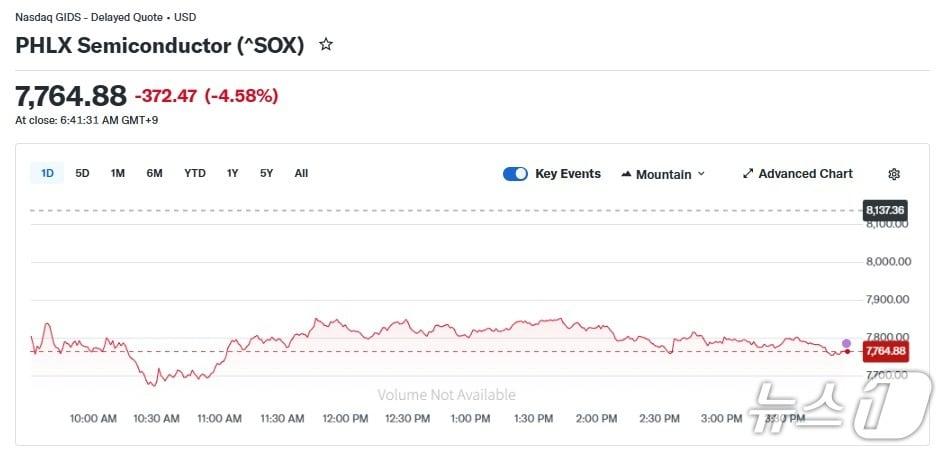
Task: Click the Key Events label
Action: click(x=568, y=174)
